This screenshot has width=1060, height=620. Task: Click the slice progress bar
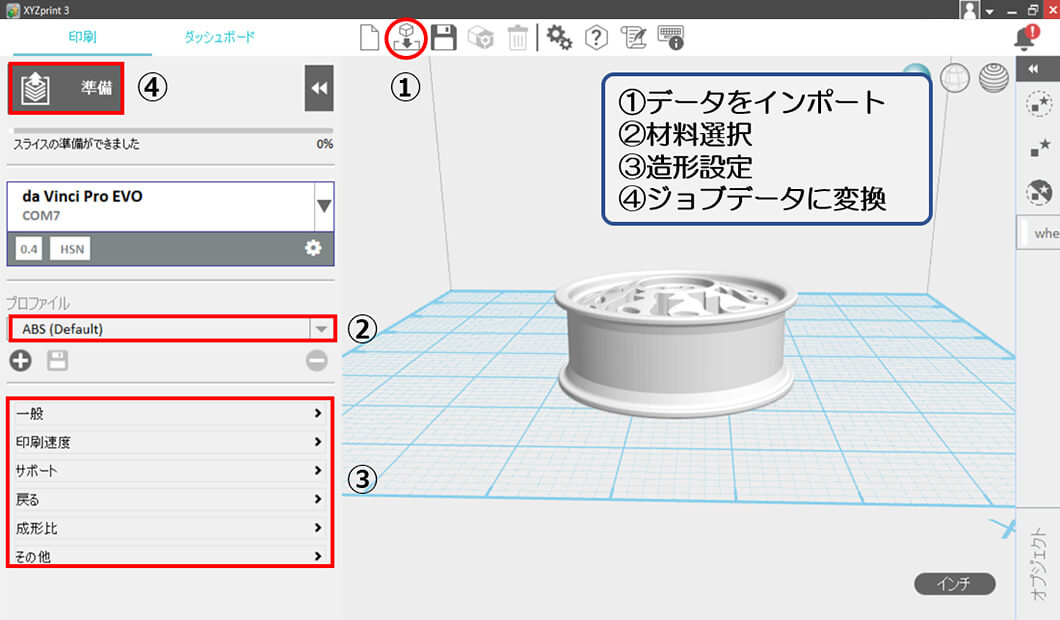coord(172,130)
